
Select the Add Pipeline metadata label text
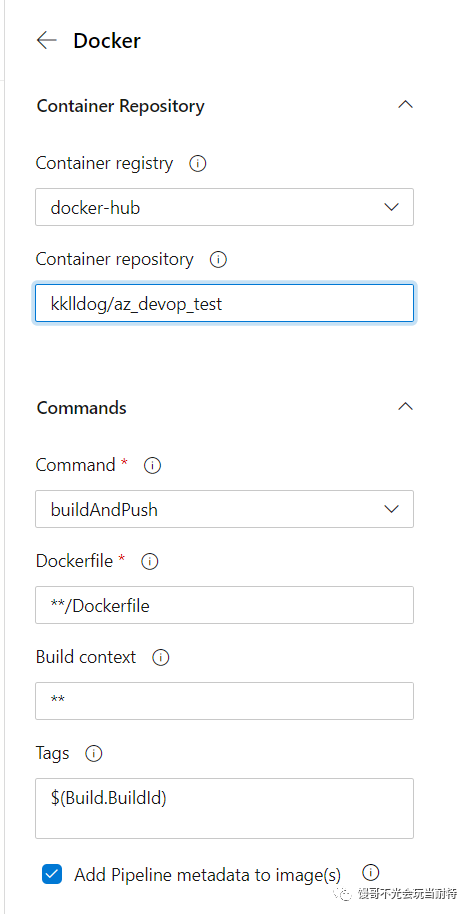208,875
